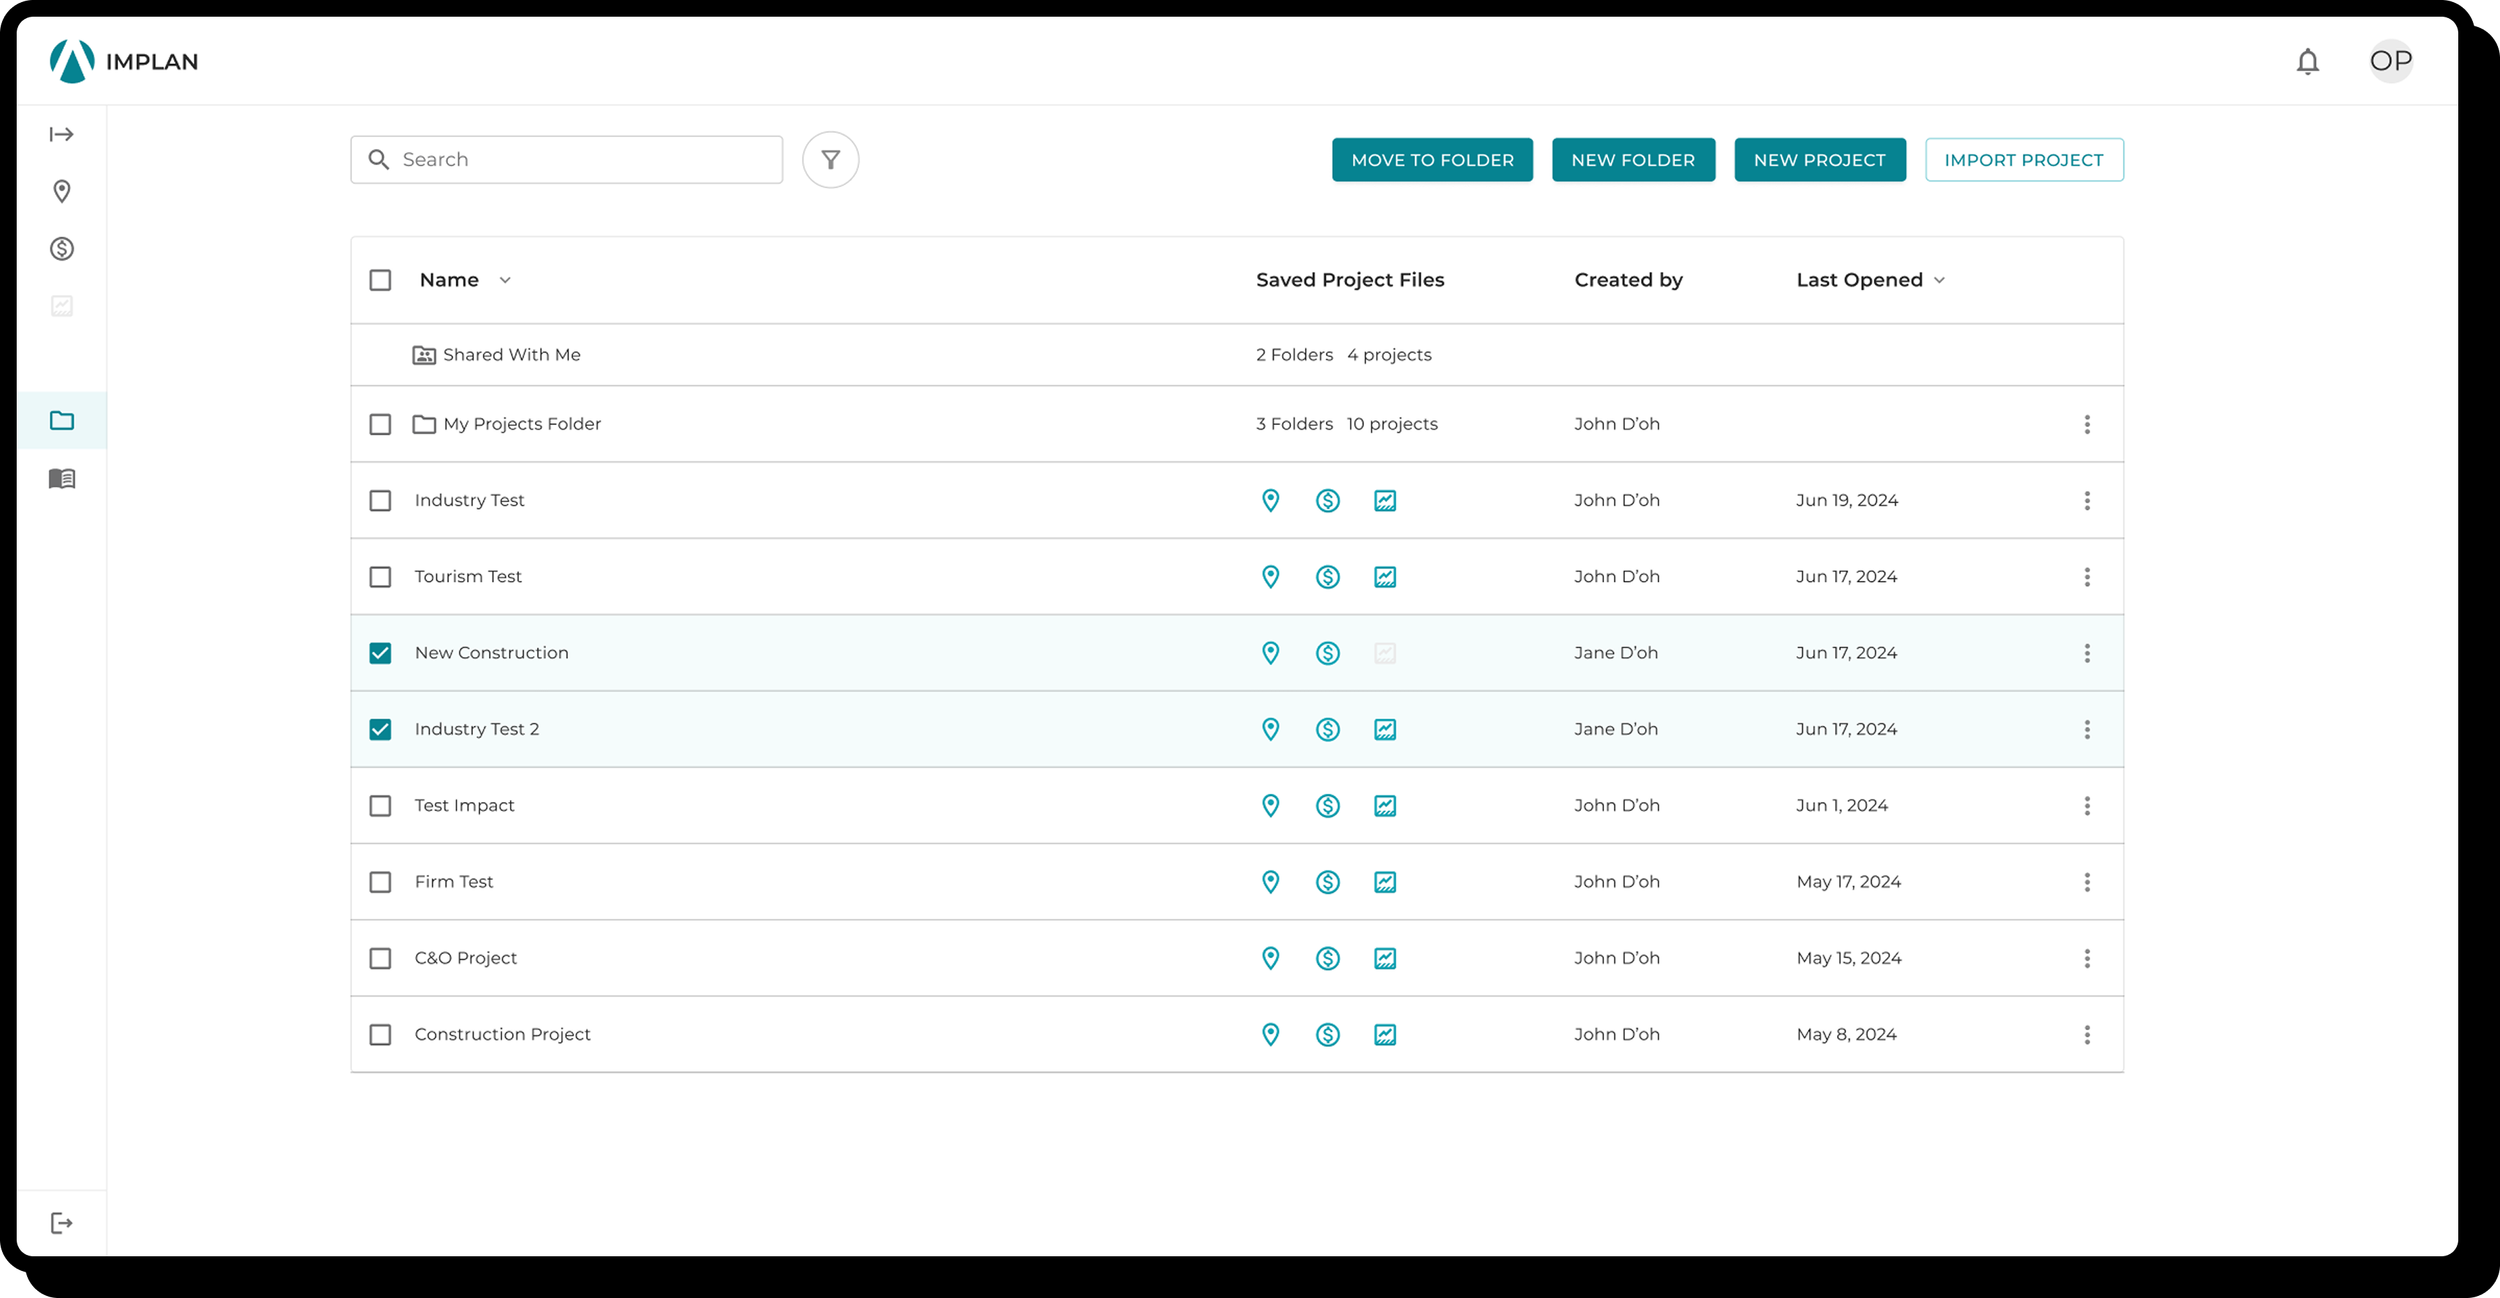Open the notifications bell
This screenshot has width=2500, height=1298.
2307,62
